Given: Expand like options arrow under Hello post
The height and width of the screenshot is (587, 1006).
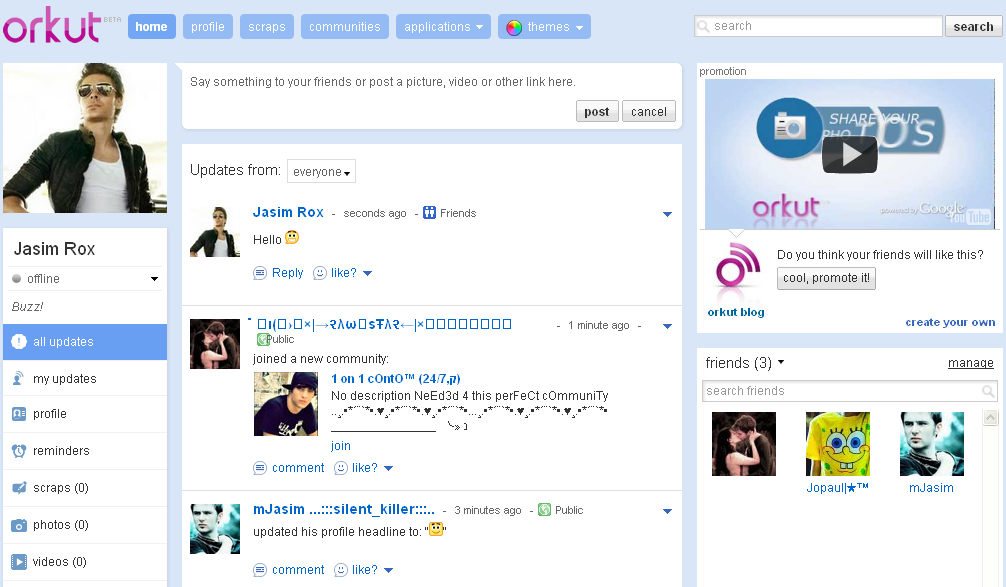Looking at the screenshot, I should [368, 273].
